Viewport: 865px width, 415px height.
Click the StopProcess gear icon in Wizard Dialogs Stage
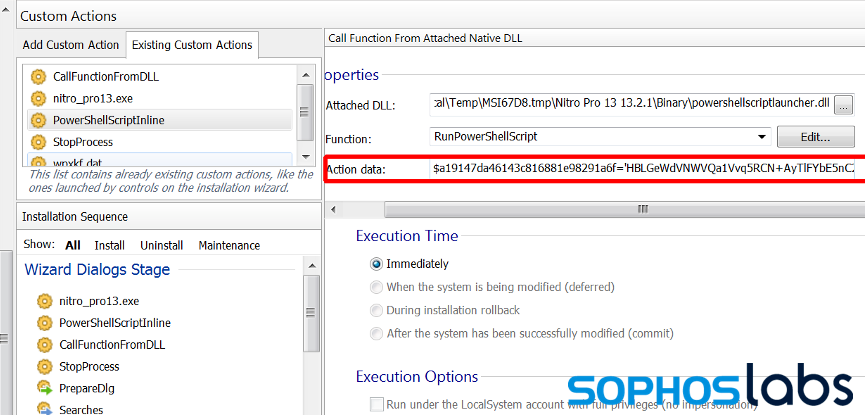(x=44, y=366)
